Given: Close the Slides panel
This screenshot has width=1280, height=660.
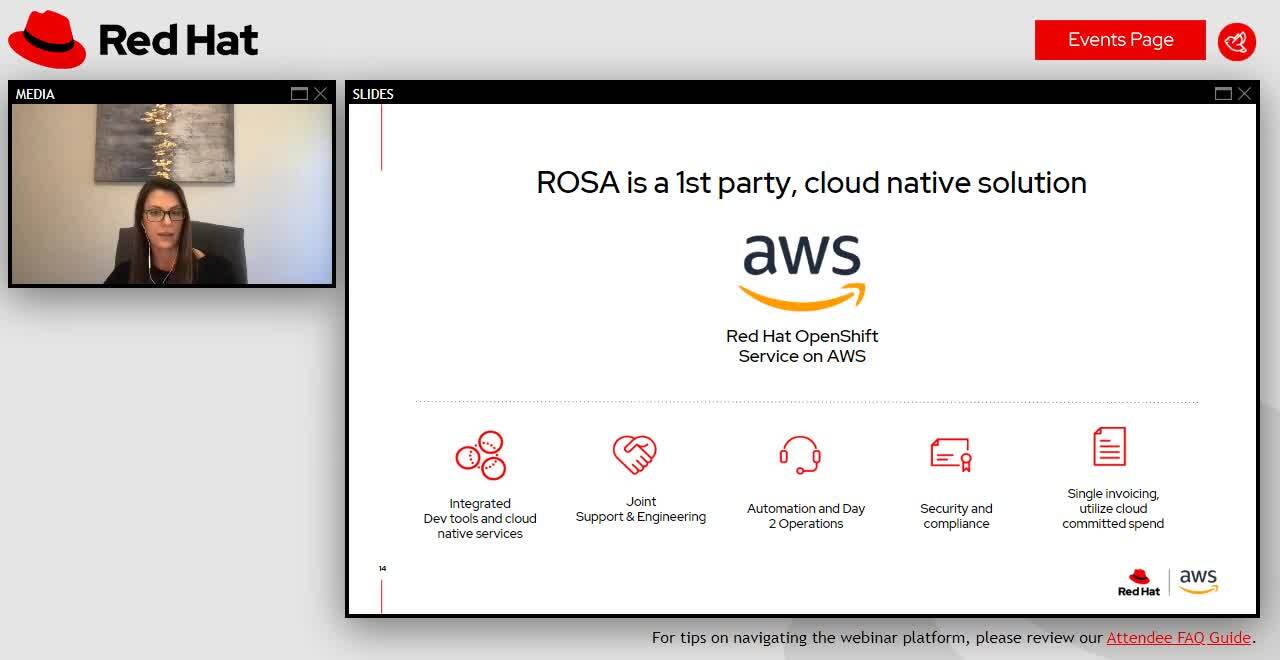Looking at the screenshot, I should coord(1244,94).
